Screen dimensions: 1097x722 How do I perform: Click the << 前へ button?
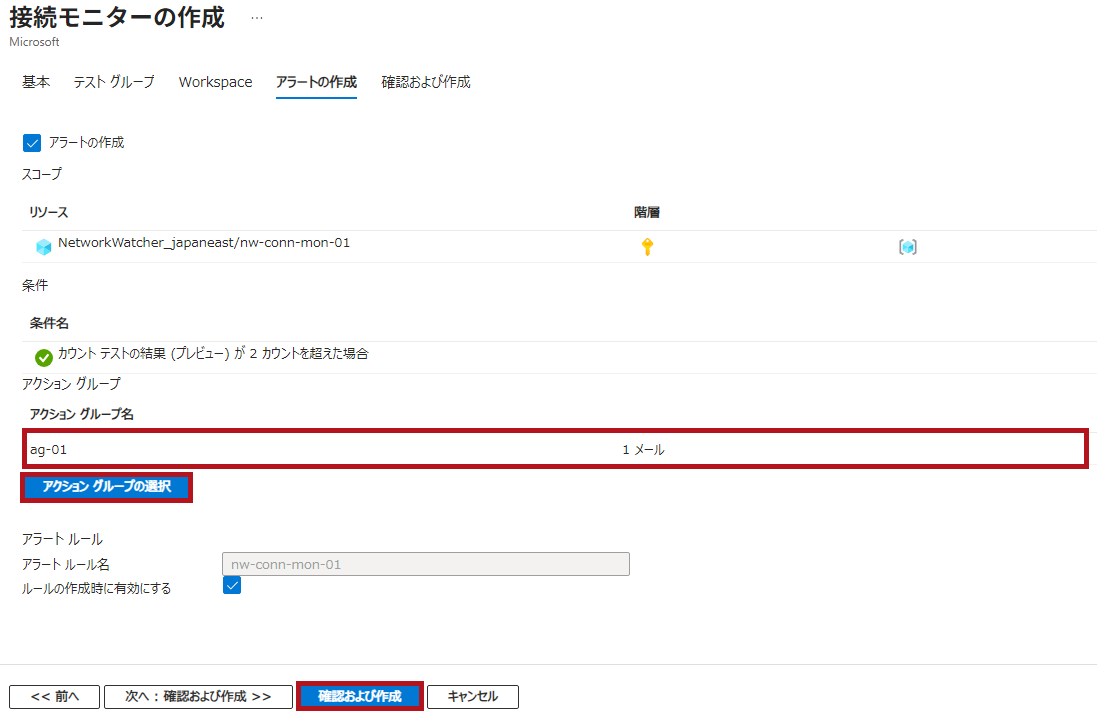[x=55, y=697]
